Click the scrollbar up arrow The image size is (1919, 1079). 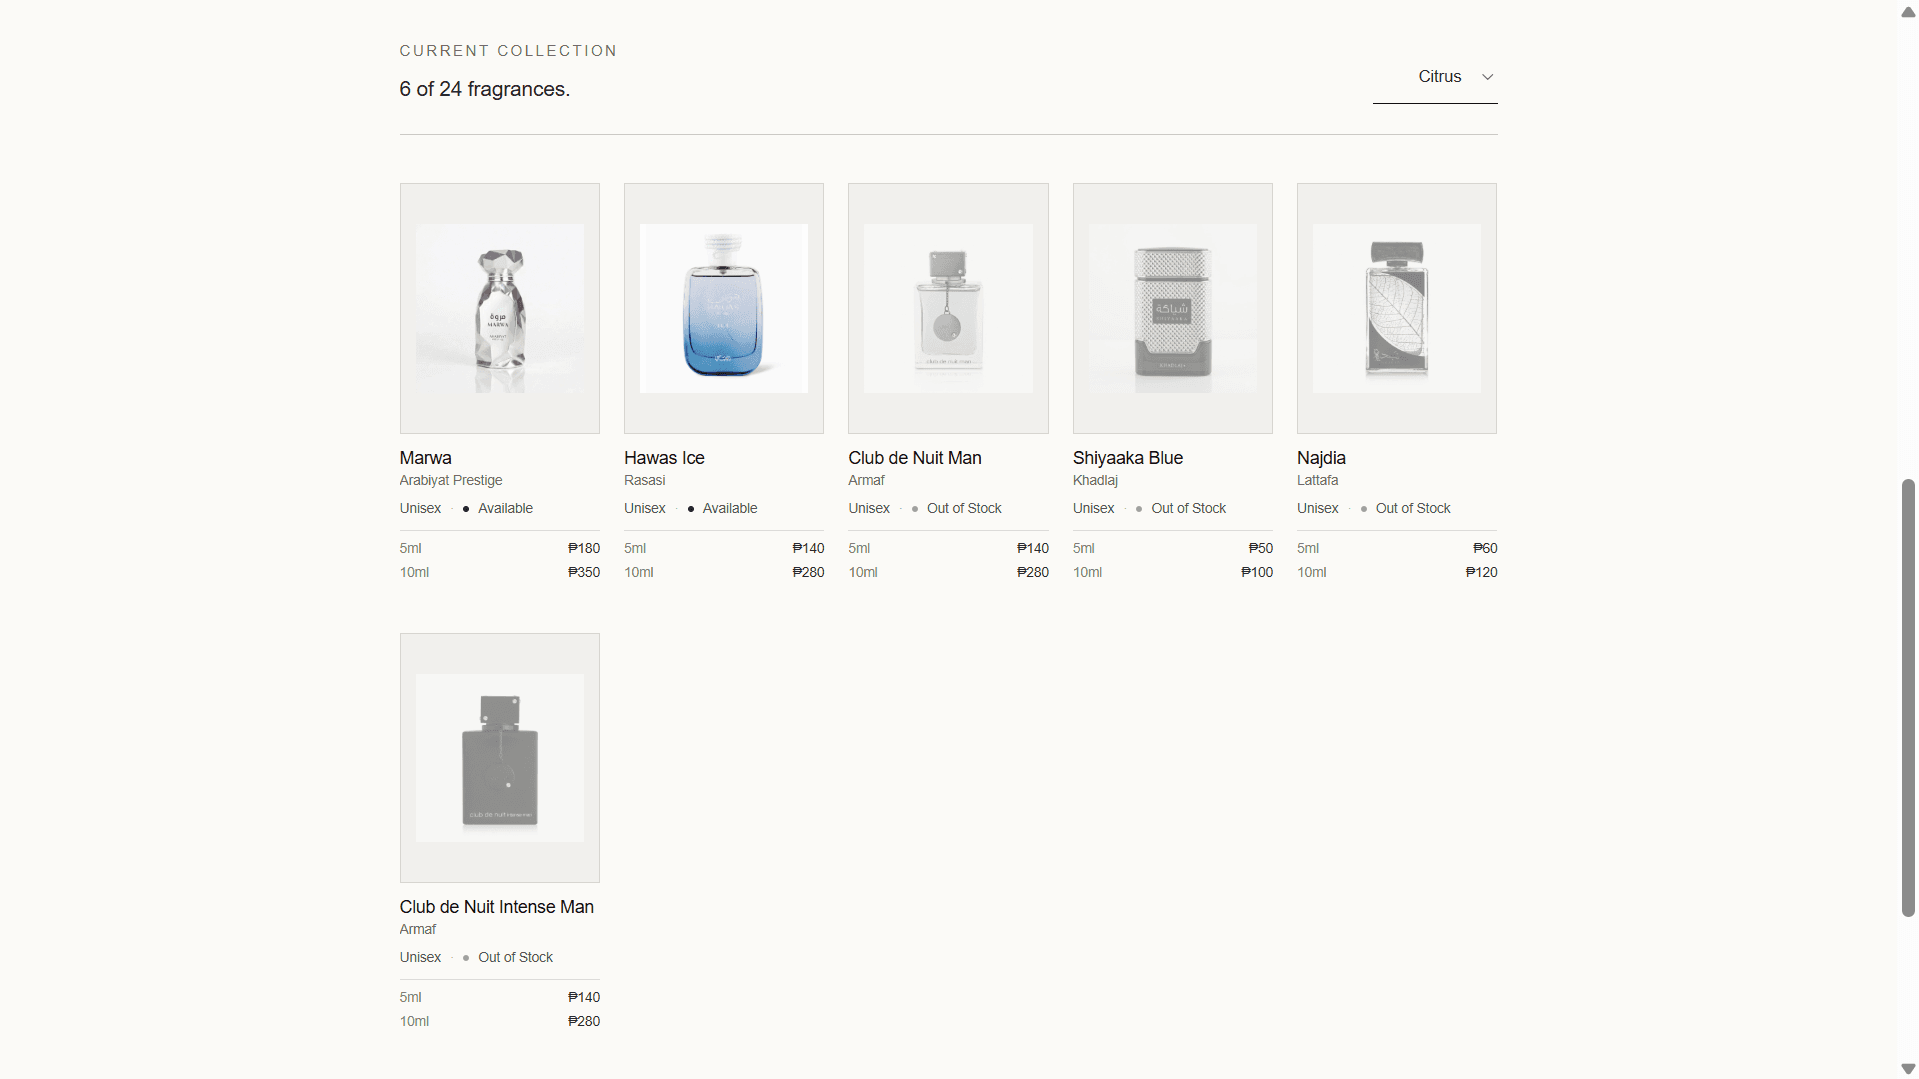pyautogui.click(x=1908, y=12)
